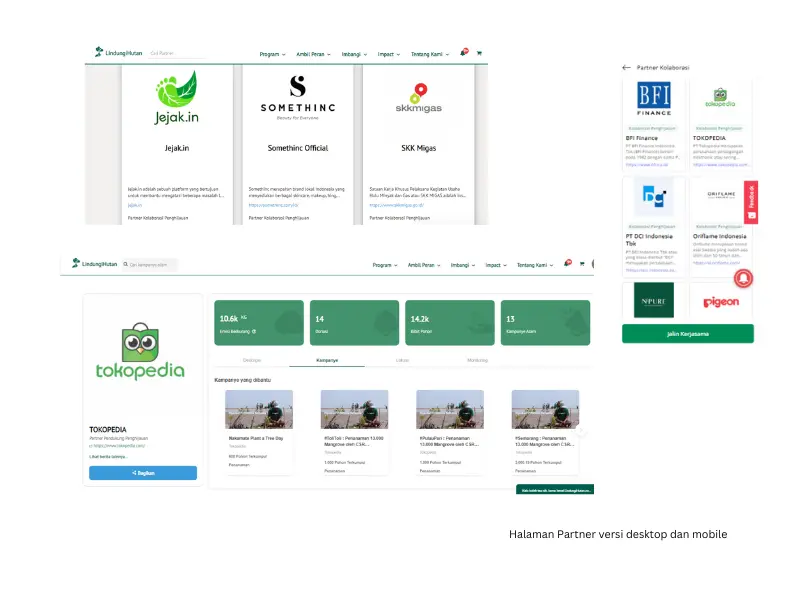Open notifications bell on partner list page

[464, 53]
